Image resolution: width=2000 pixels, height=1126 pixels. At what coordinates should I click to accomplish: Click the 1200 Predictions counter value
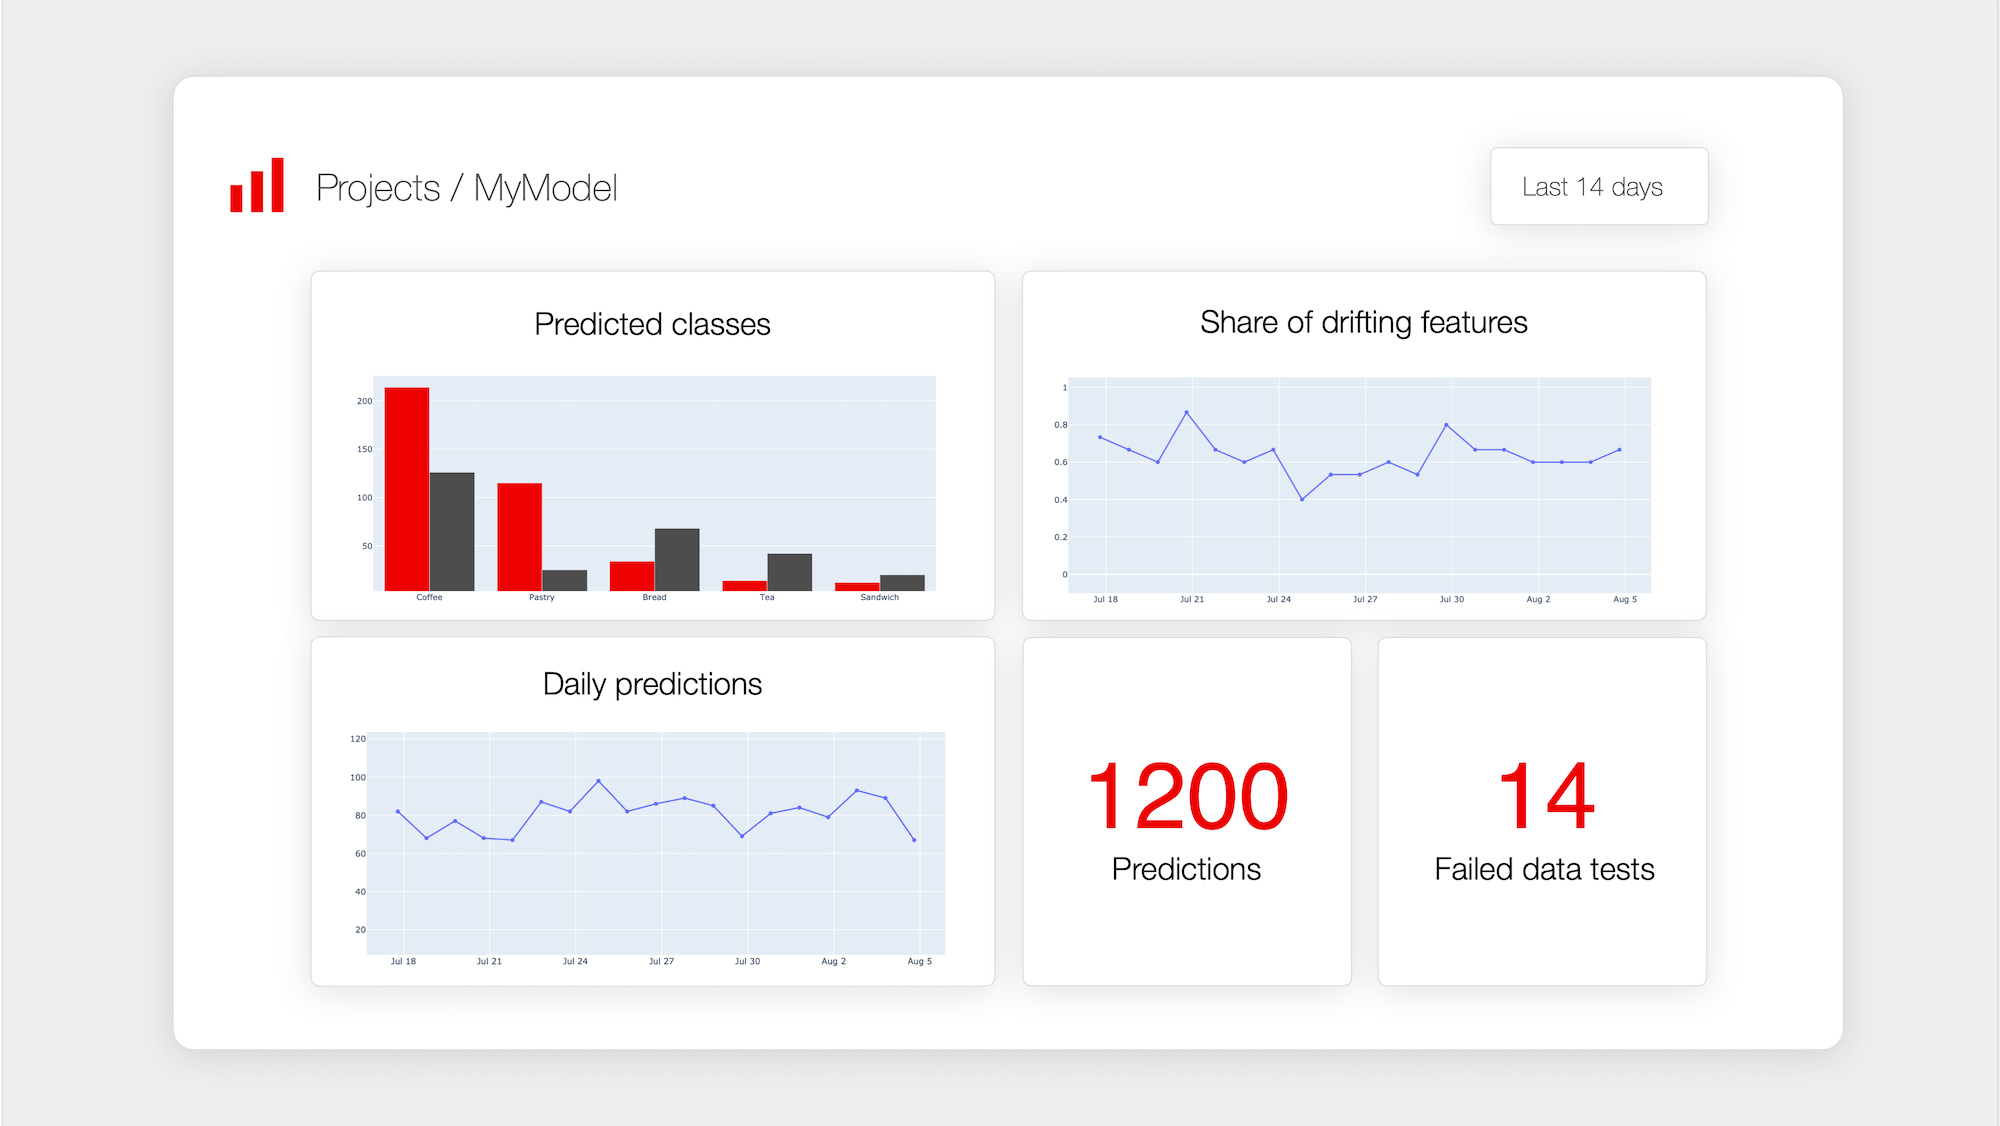click(1187, 797)
